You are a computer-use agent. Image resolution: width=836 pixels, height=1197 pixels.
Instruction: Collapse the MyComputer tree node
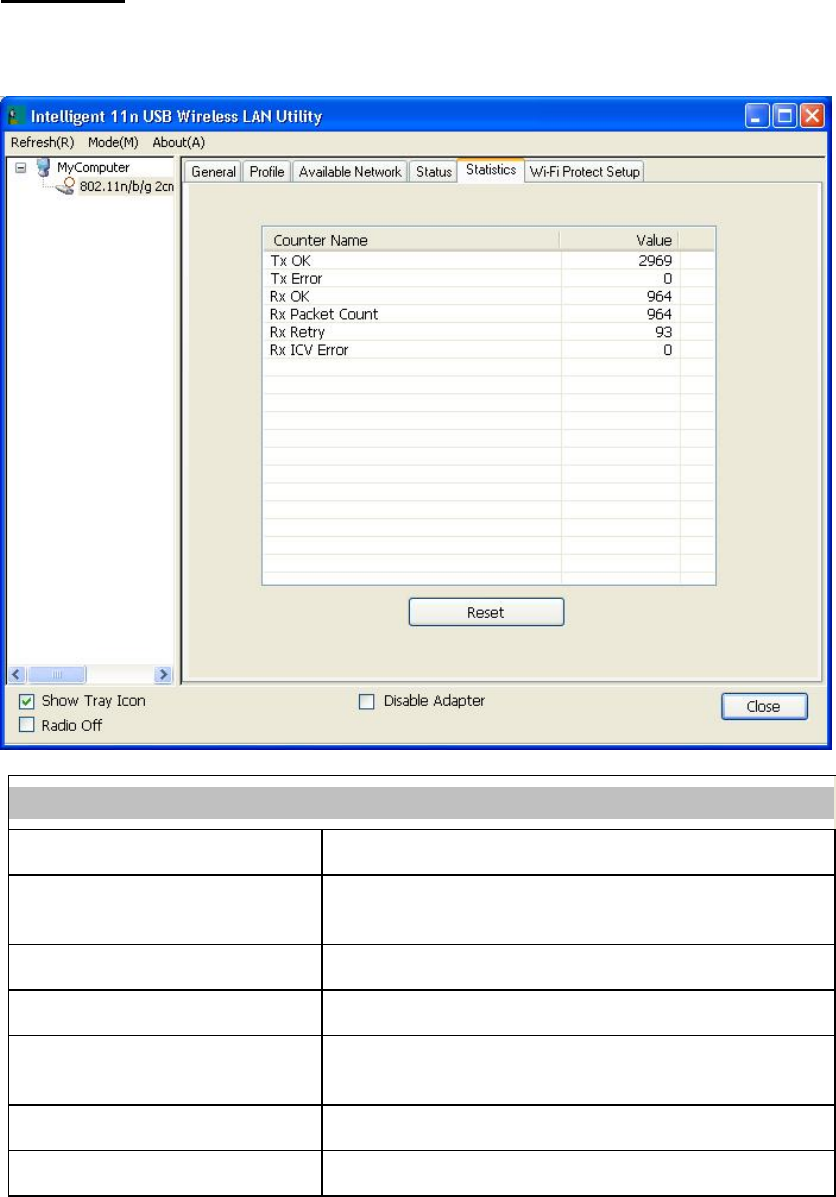coord(21,167)
